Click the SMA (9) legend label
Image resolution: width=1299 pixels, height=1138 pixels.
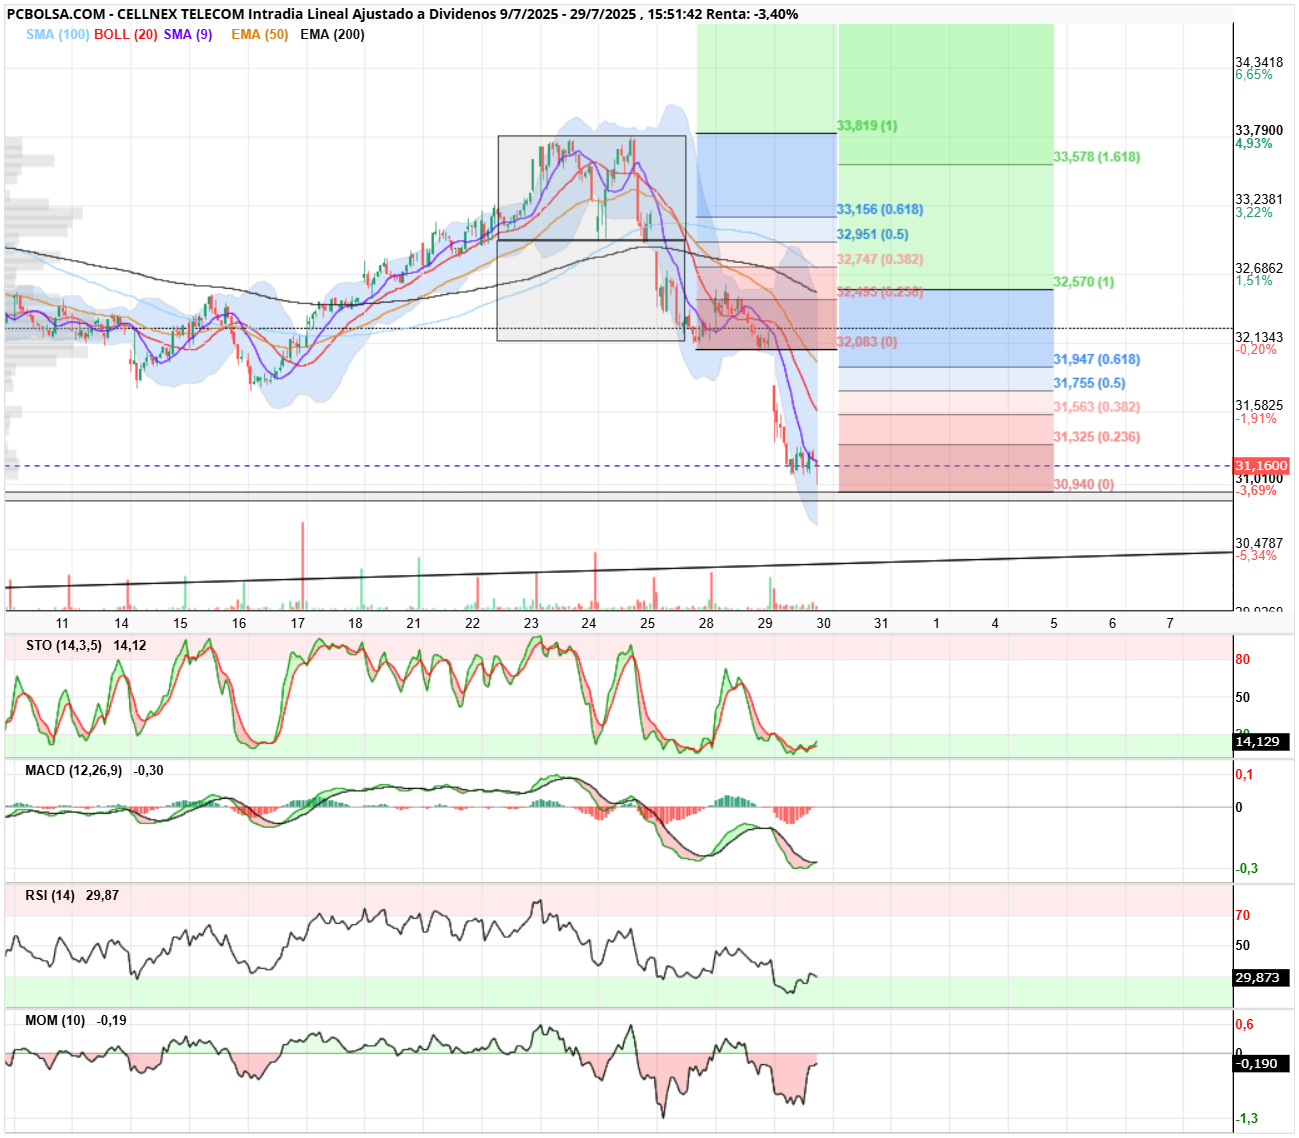[188, 34]
